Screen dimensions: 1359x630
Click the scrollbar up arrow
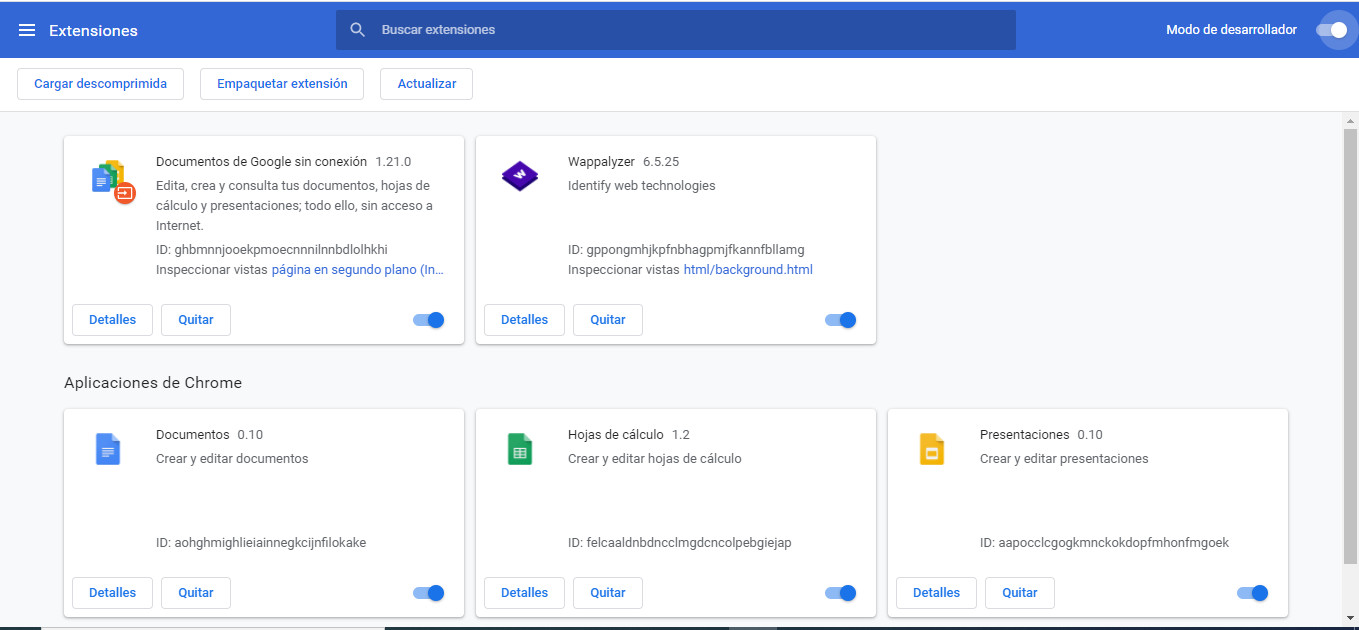pyautogui.click(x=1350, y=120)
